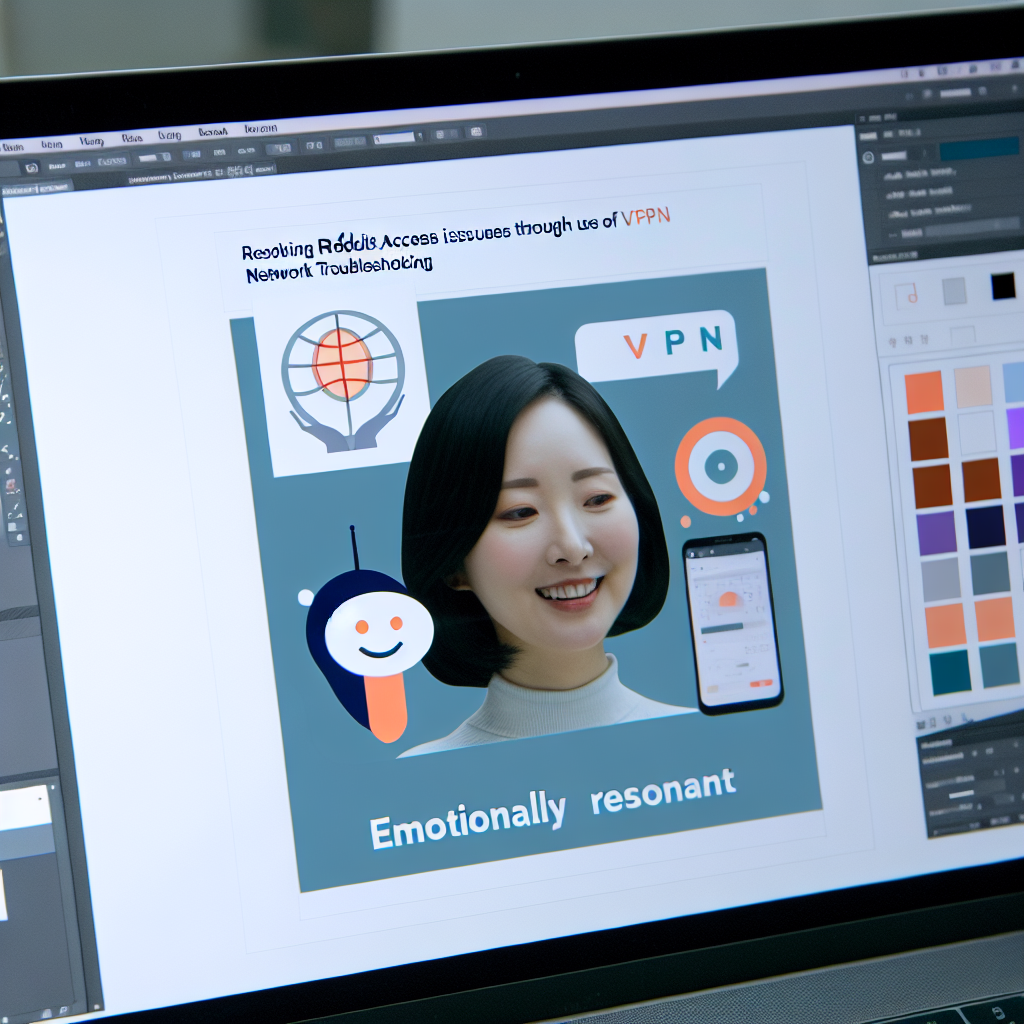
Task: Select the orange target circle graphic
Action: pyautogui.click(x=720, y=466)
